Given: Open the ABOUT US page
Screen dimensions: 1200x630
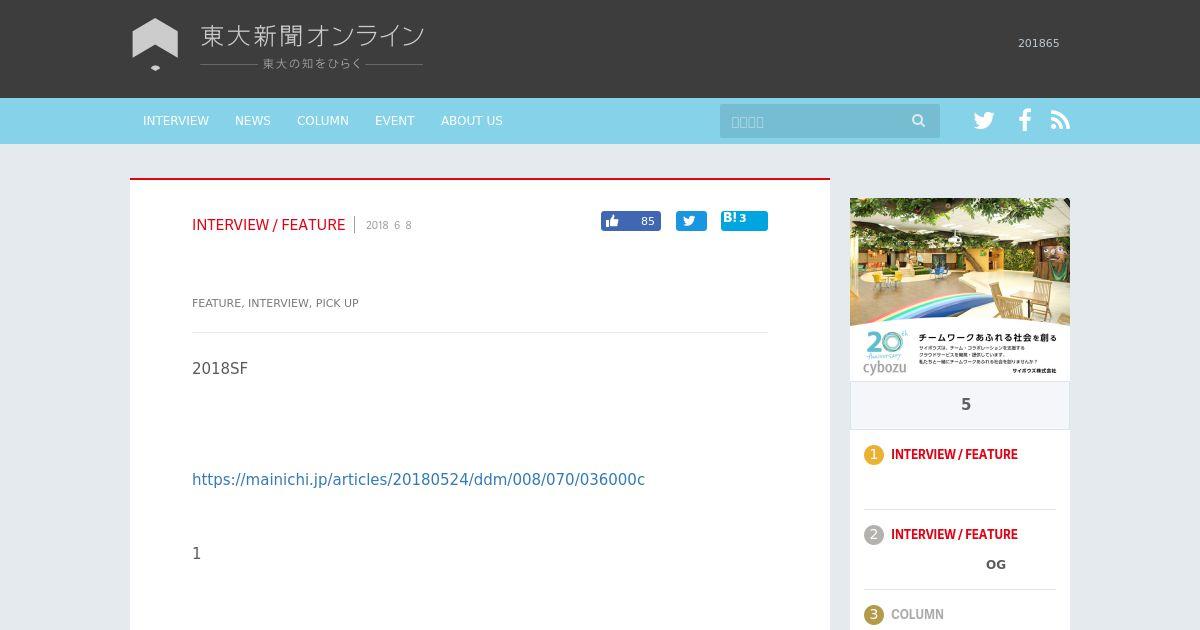Looking at the screenshot, I should [x=472, y=121].
